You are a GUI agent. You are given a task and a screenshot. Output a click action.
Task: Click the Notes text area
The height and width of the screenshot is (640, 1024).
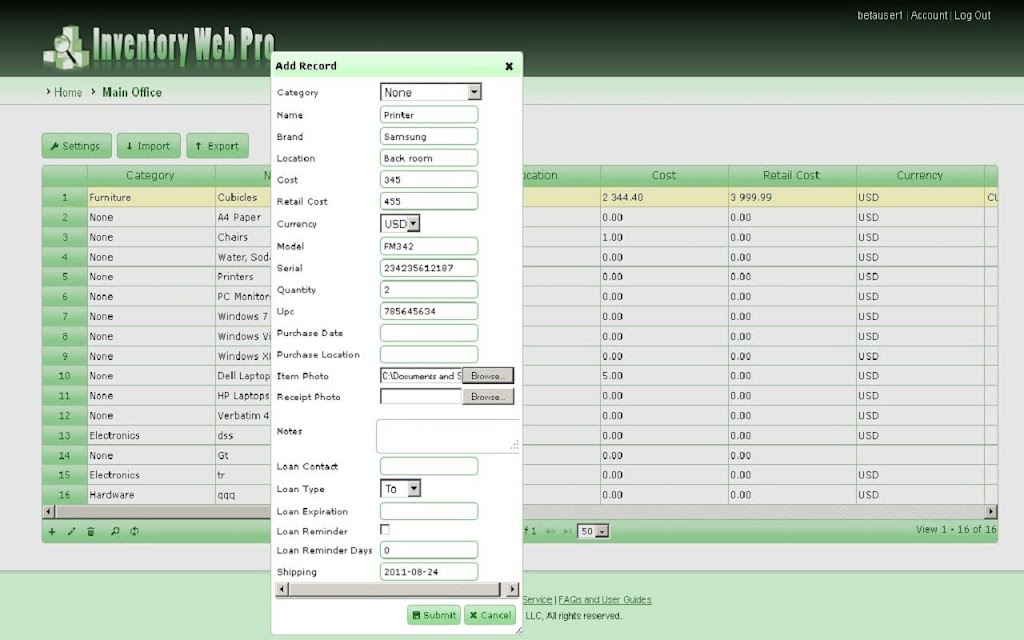(x=448, y=436)
